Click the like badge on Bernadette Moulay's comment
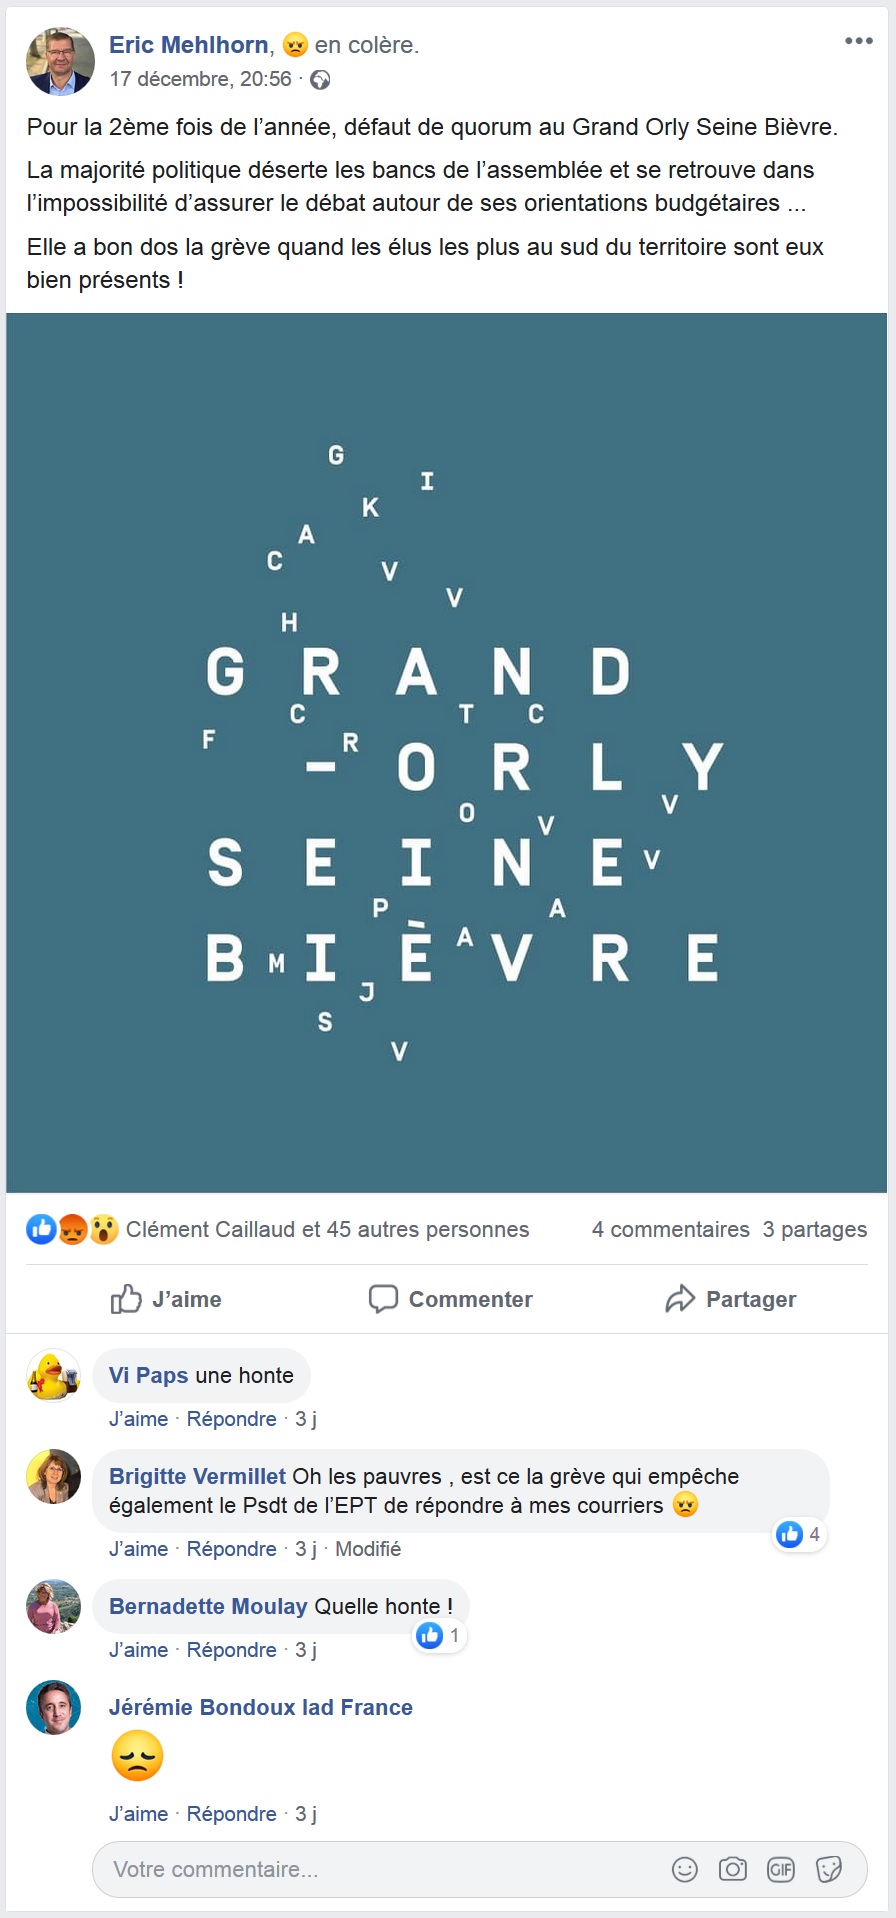Screen dimensions: 896x1918 (438, 1636)
